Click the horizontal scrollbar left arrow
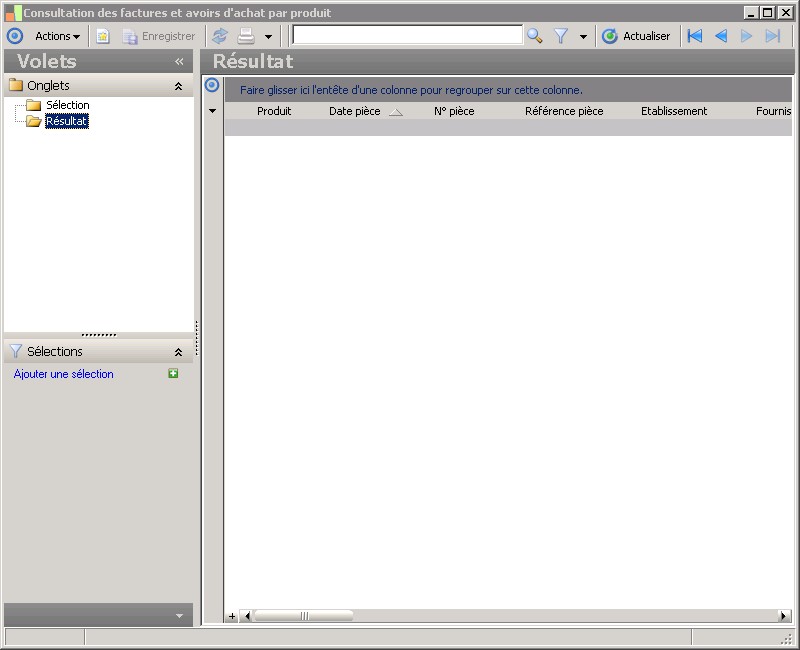800x650 pixels. [247, 616]
